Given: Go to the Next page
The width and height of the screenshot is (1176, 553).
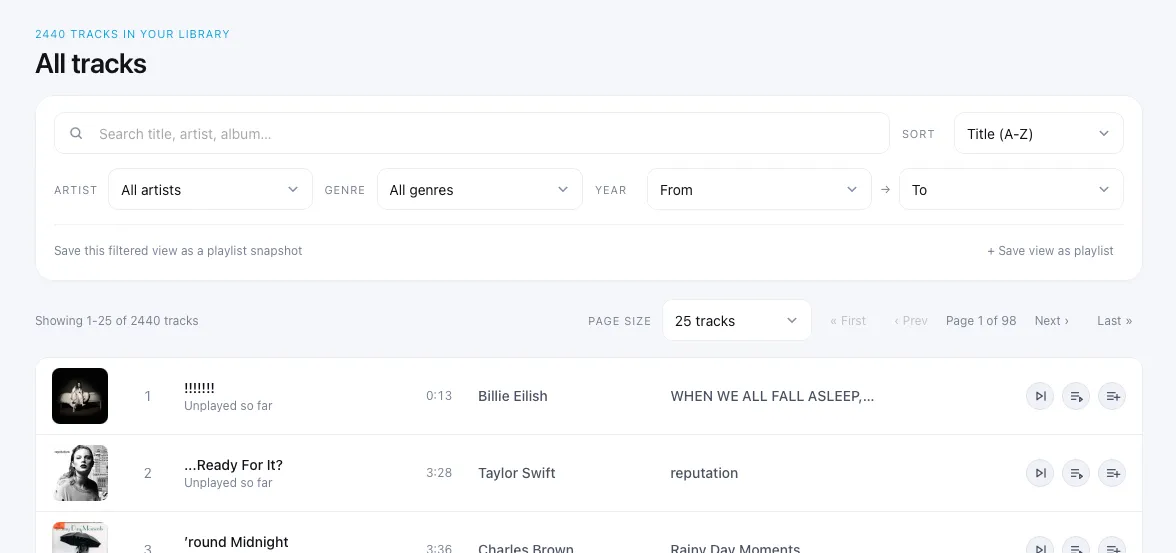Looking at the screenshot, I should [1052, 320].
